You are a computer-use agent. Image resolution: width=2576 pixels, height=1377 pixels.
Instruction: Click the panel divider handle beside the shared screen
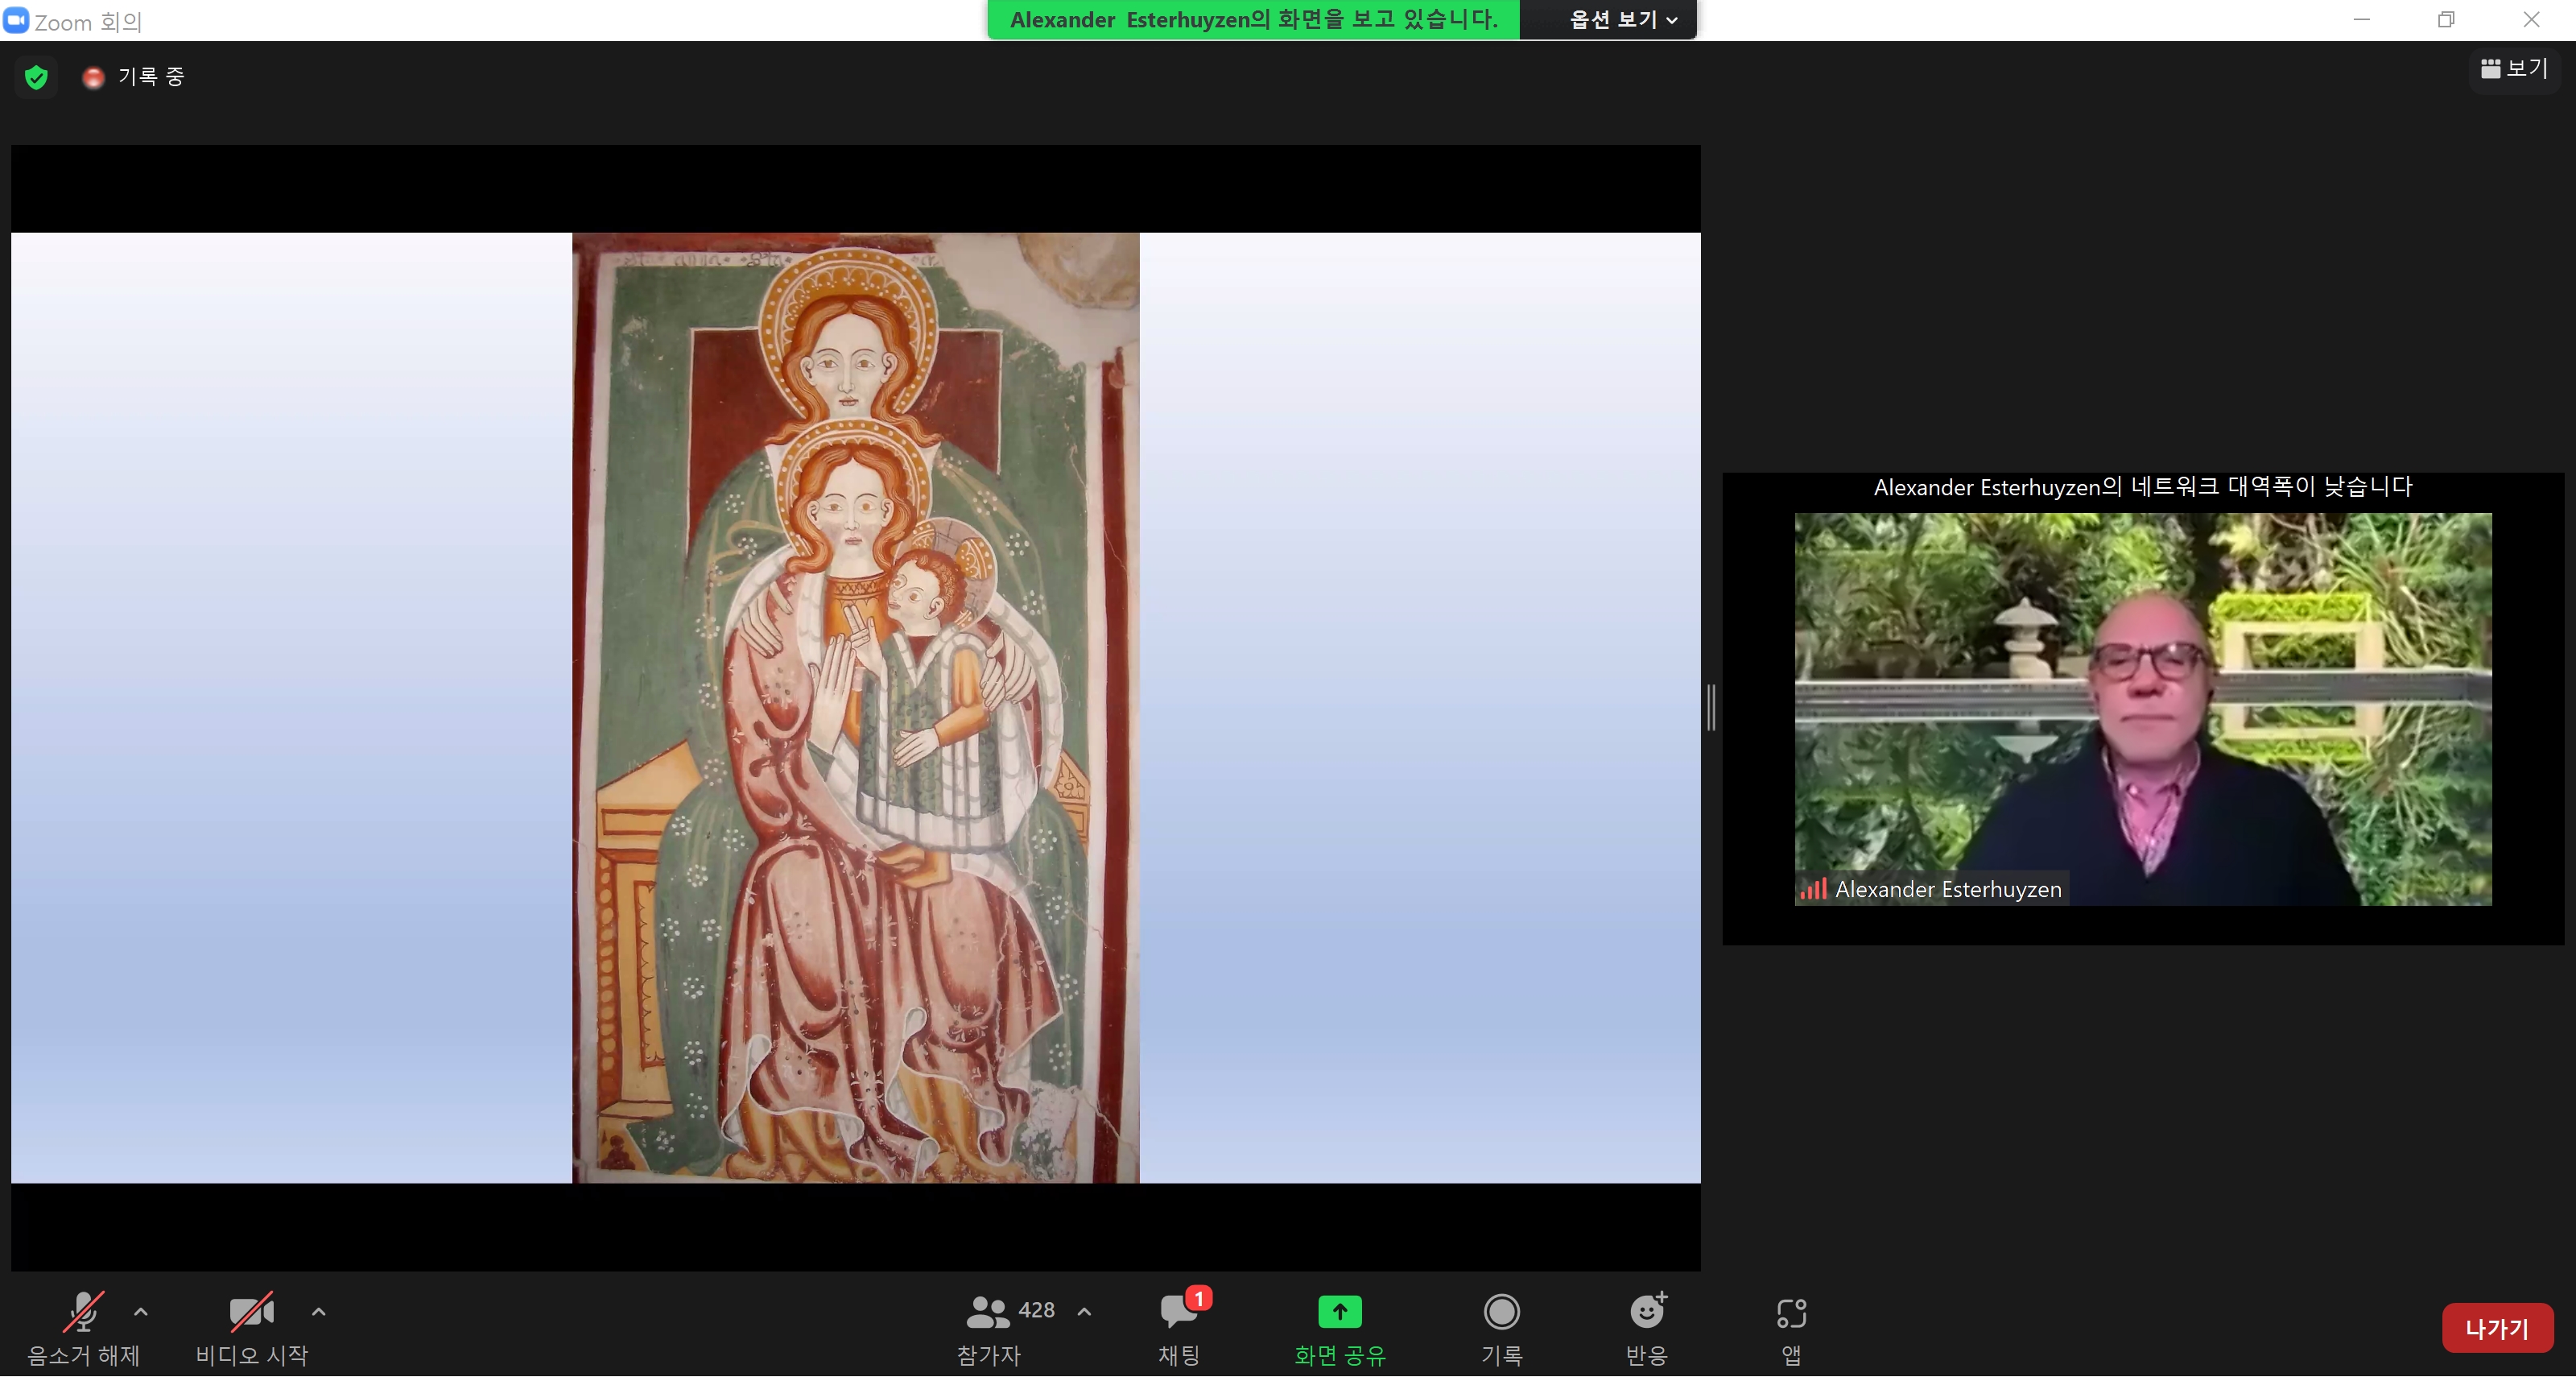click(x=1711, y=708)
